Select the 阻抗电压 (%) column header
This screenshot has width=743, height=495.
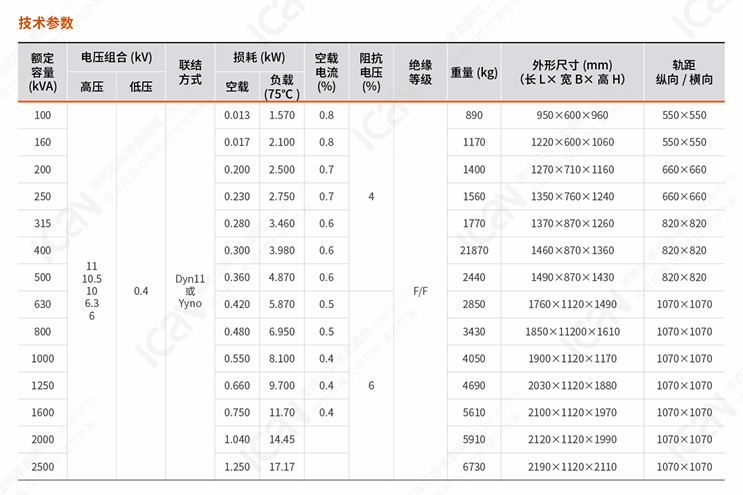(371, 72)
